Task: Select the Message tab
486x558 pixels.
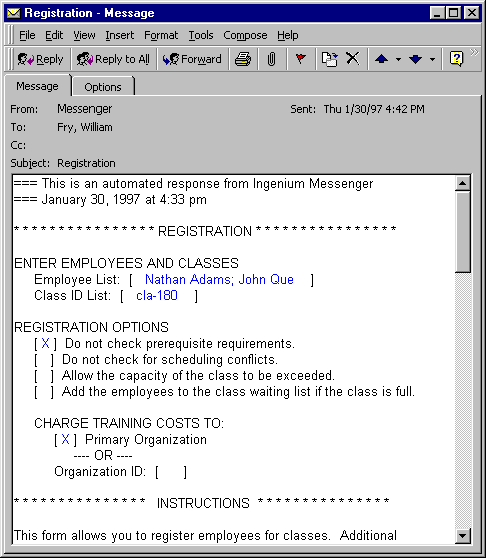Action: click(x=37, y=86)
